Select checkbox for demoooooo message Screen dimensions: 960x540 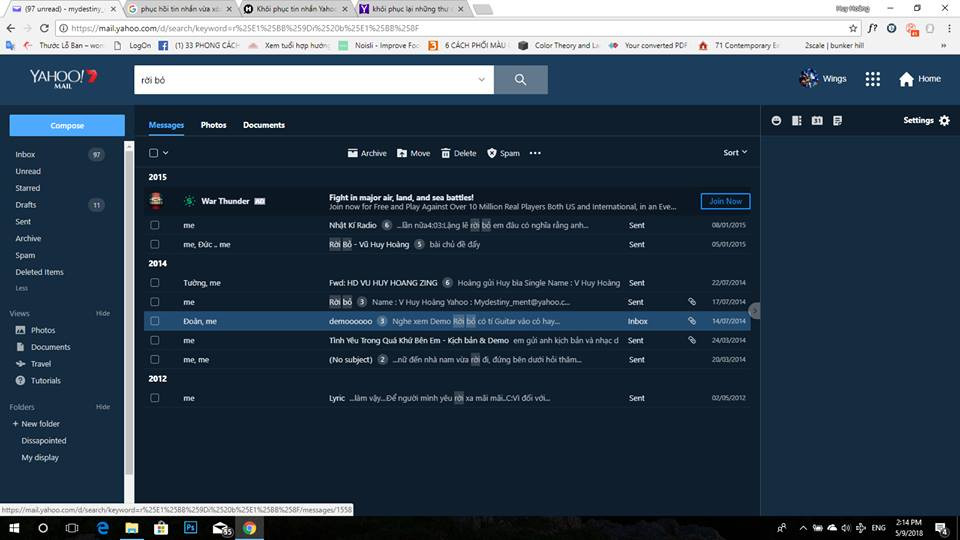[x=155, y=321]
